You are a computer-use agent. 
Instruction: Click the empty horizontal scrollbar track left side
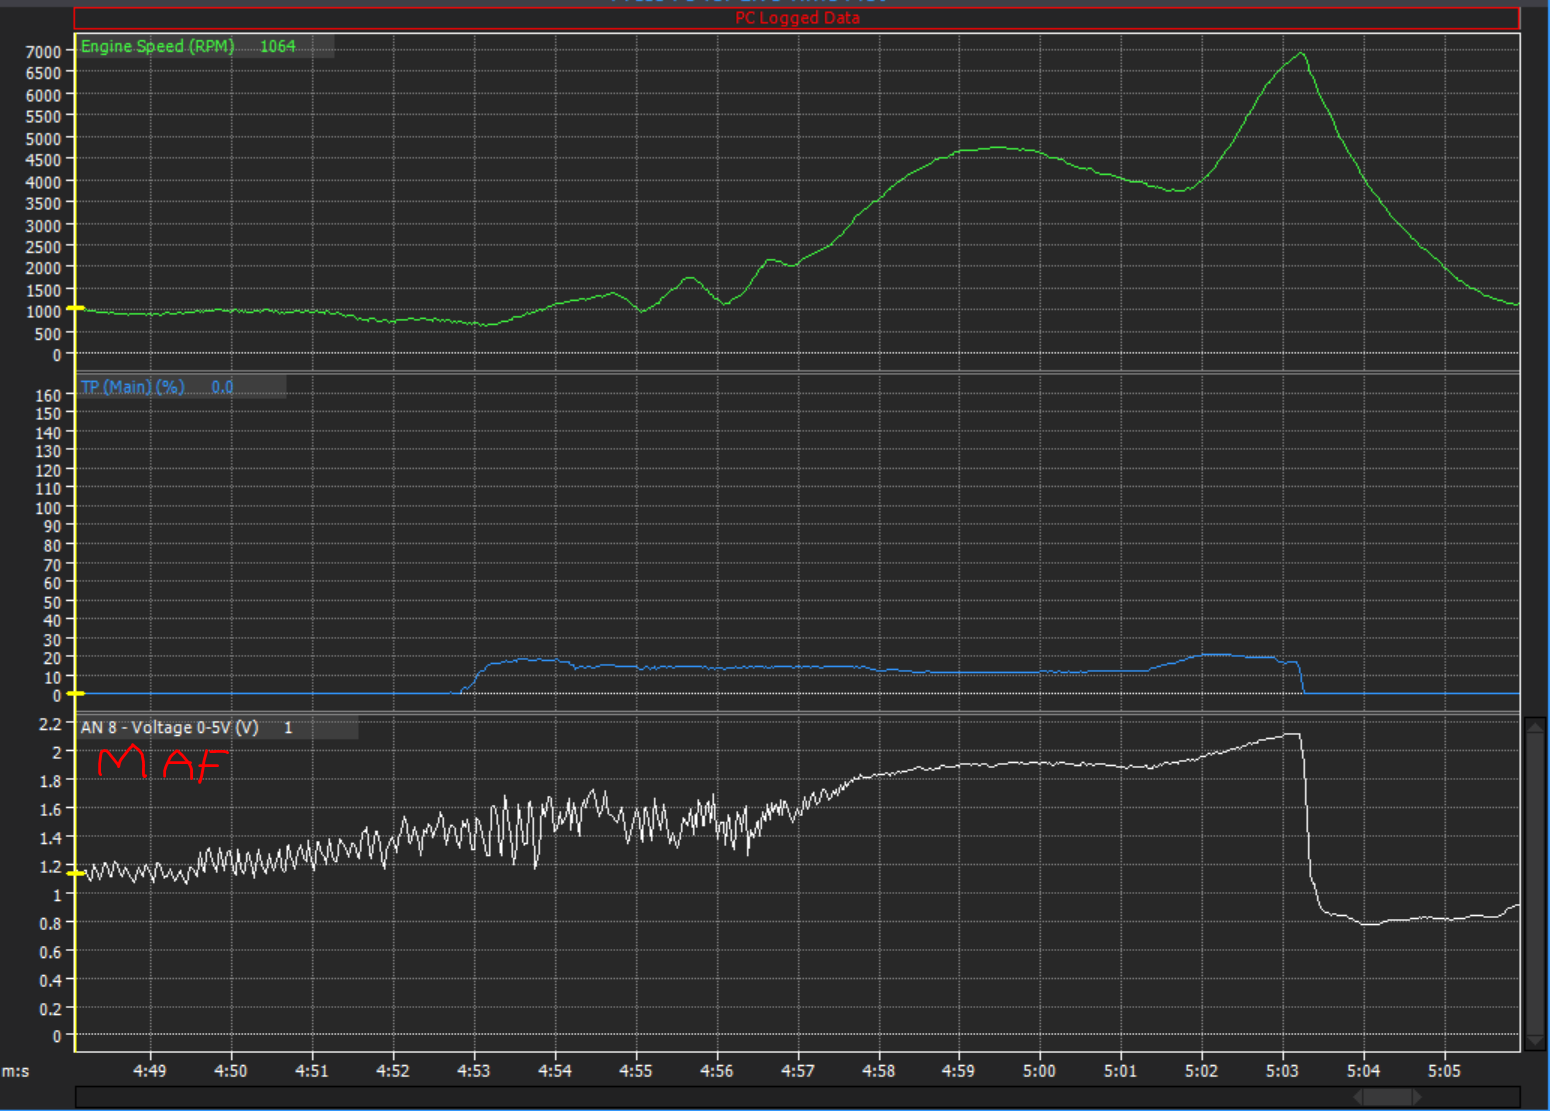click(x=600, y=1097)
